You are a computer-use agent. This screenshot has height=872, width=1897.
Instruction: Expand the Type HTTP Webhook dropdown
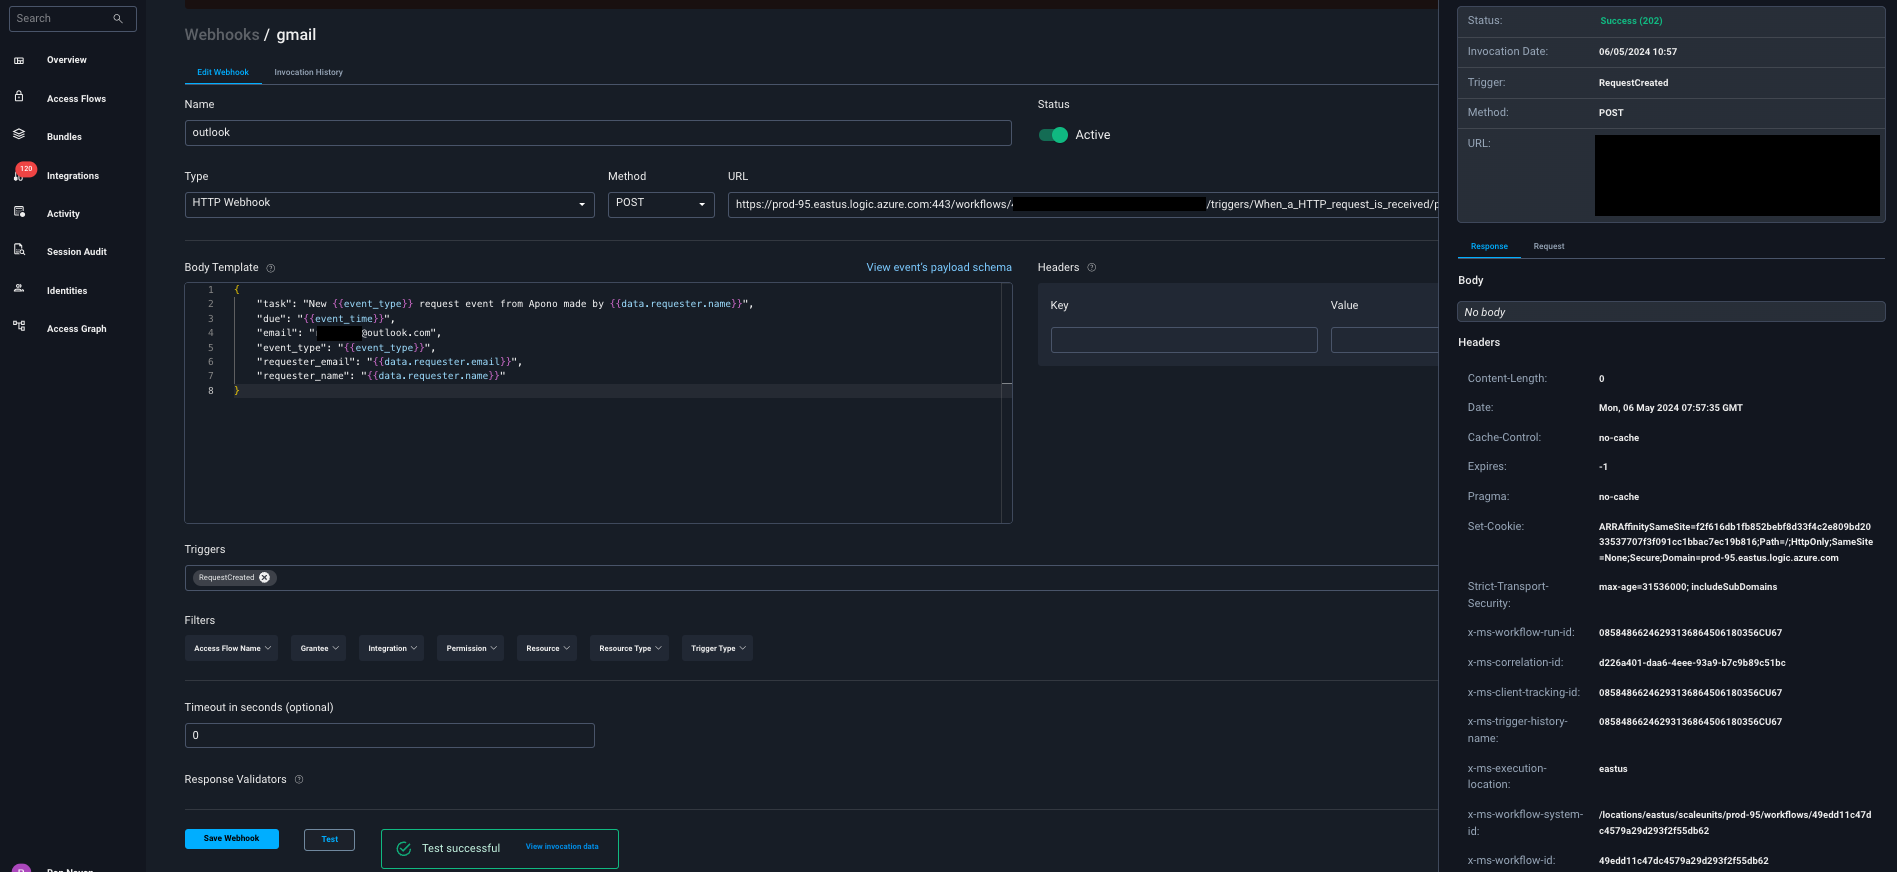[389, 204]
